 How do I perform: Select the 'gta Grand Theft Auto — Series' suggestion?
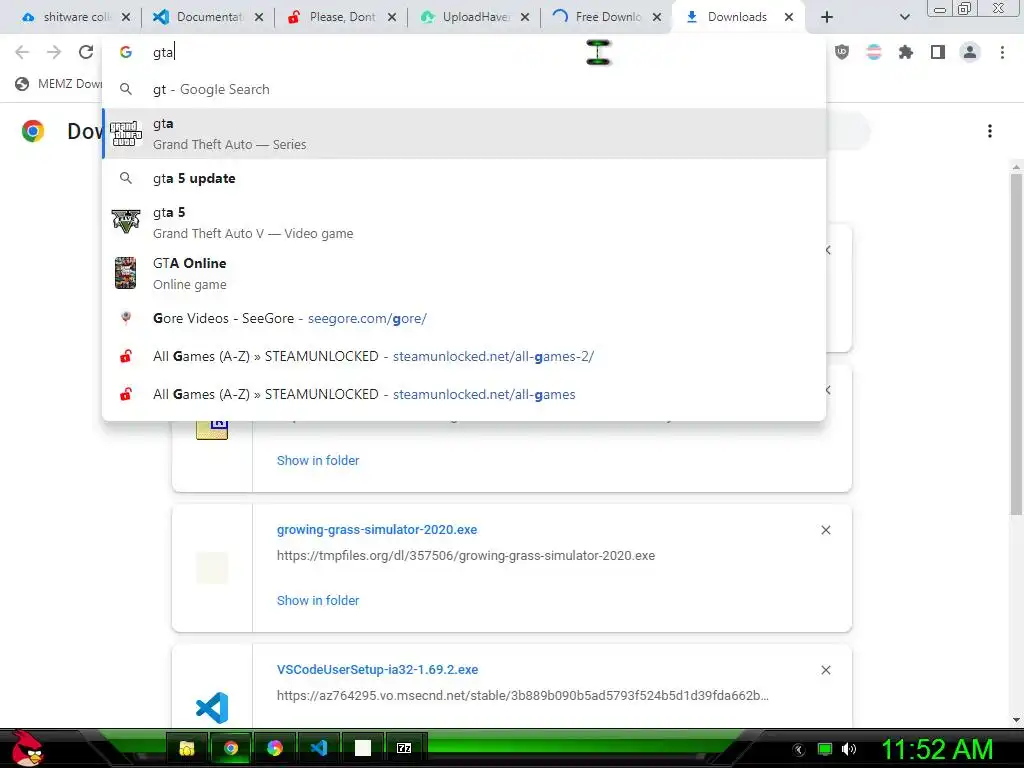tap(464, 134)
